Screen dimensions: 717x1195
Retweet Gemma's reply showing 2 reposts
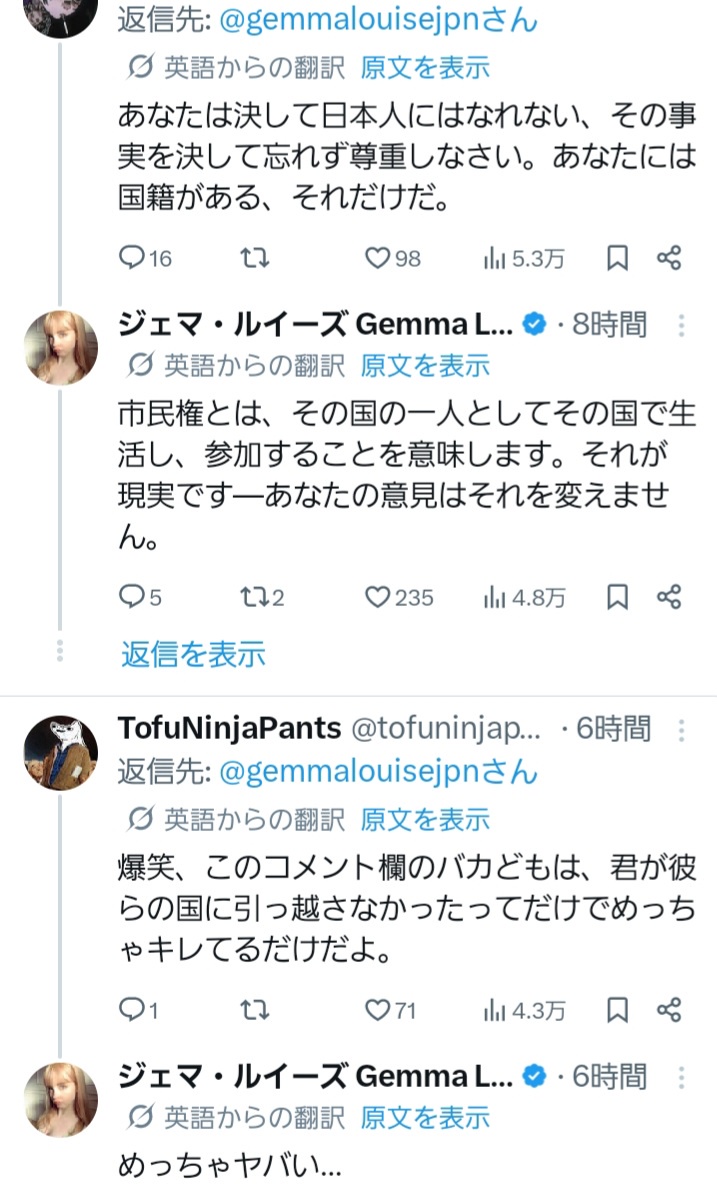[256, 598]
